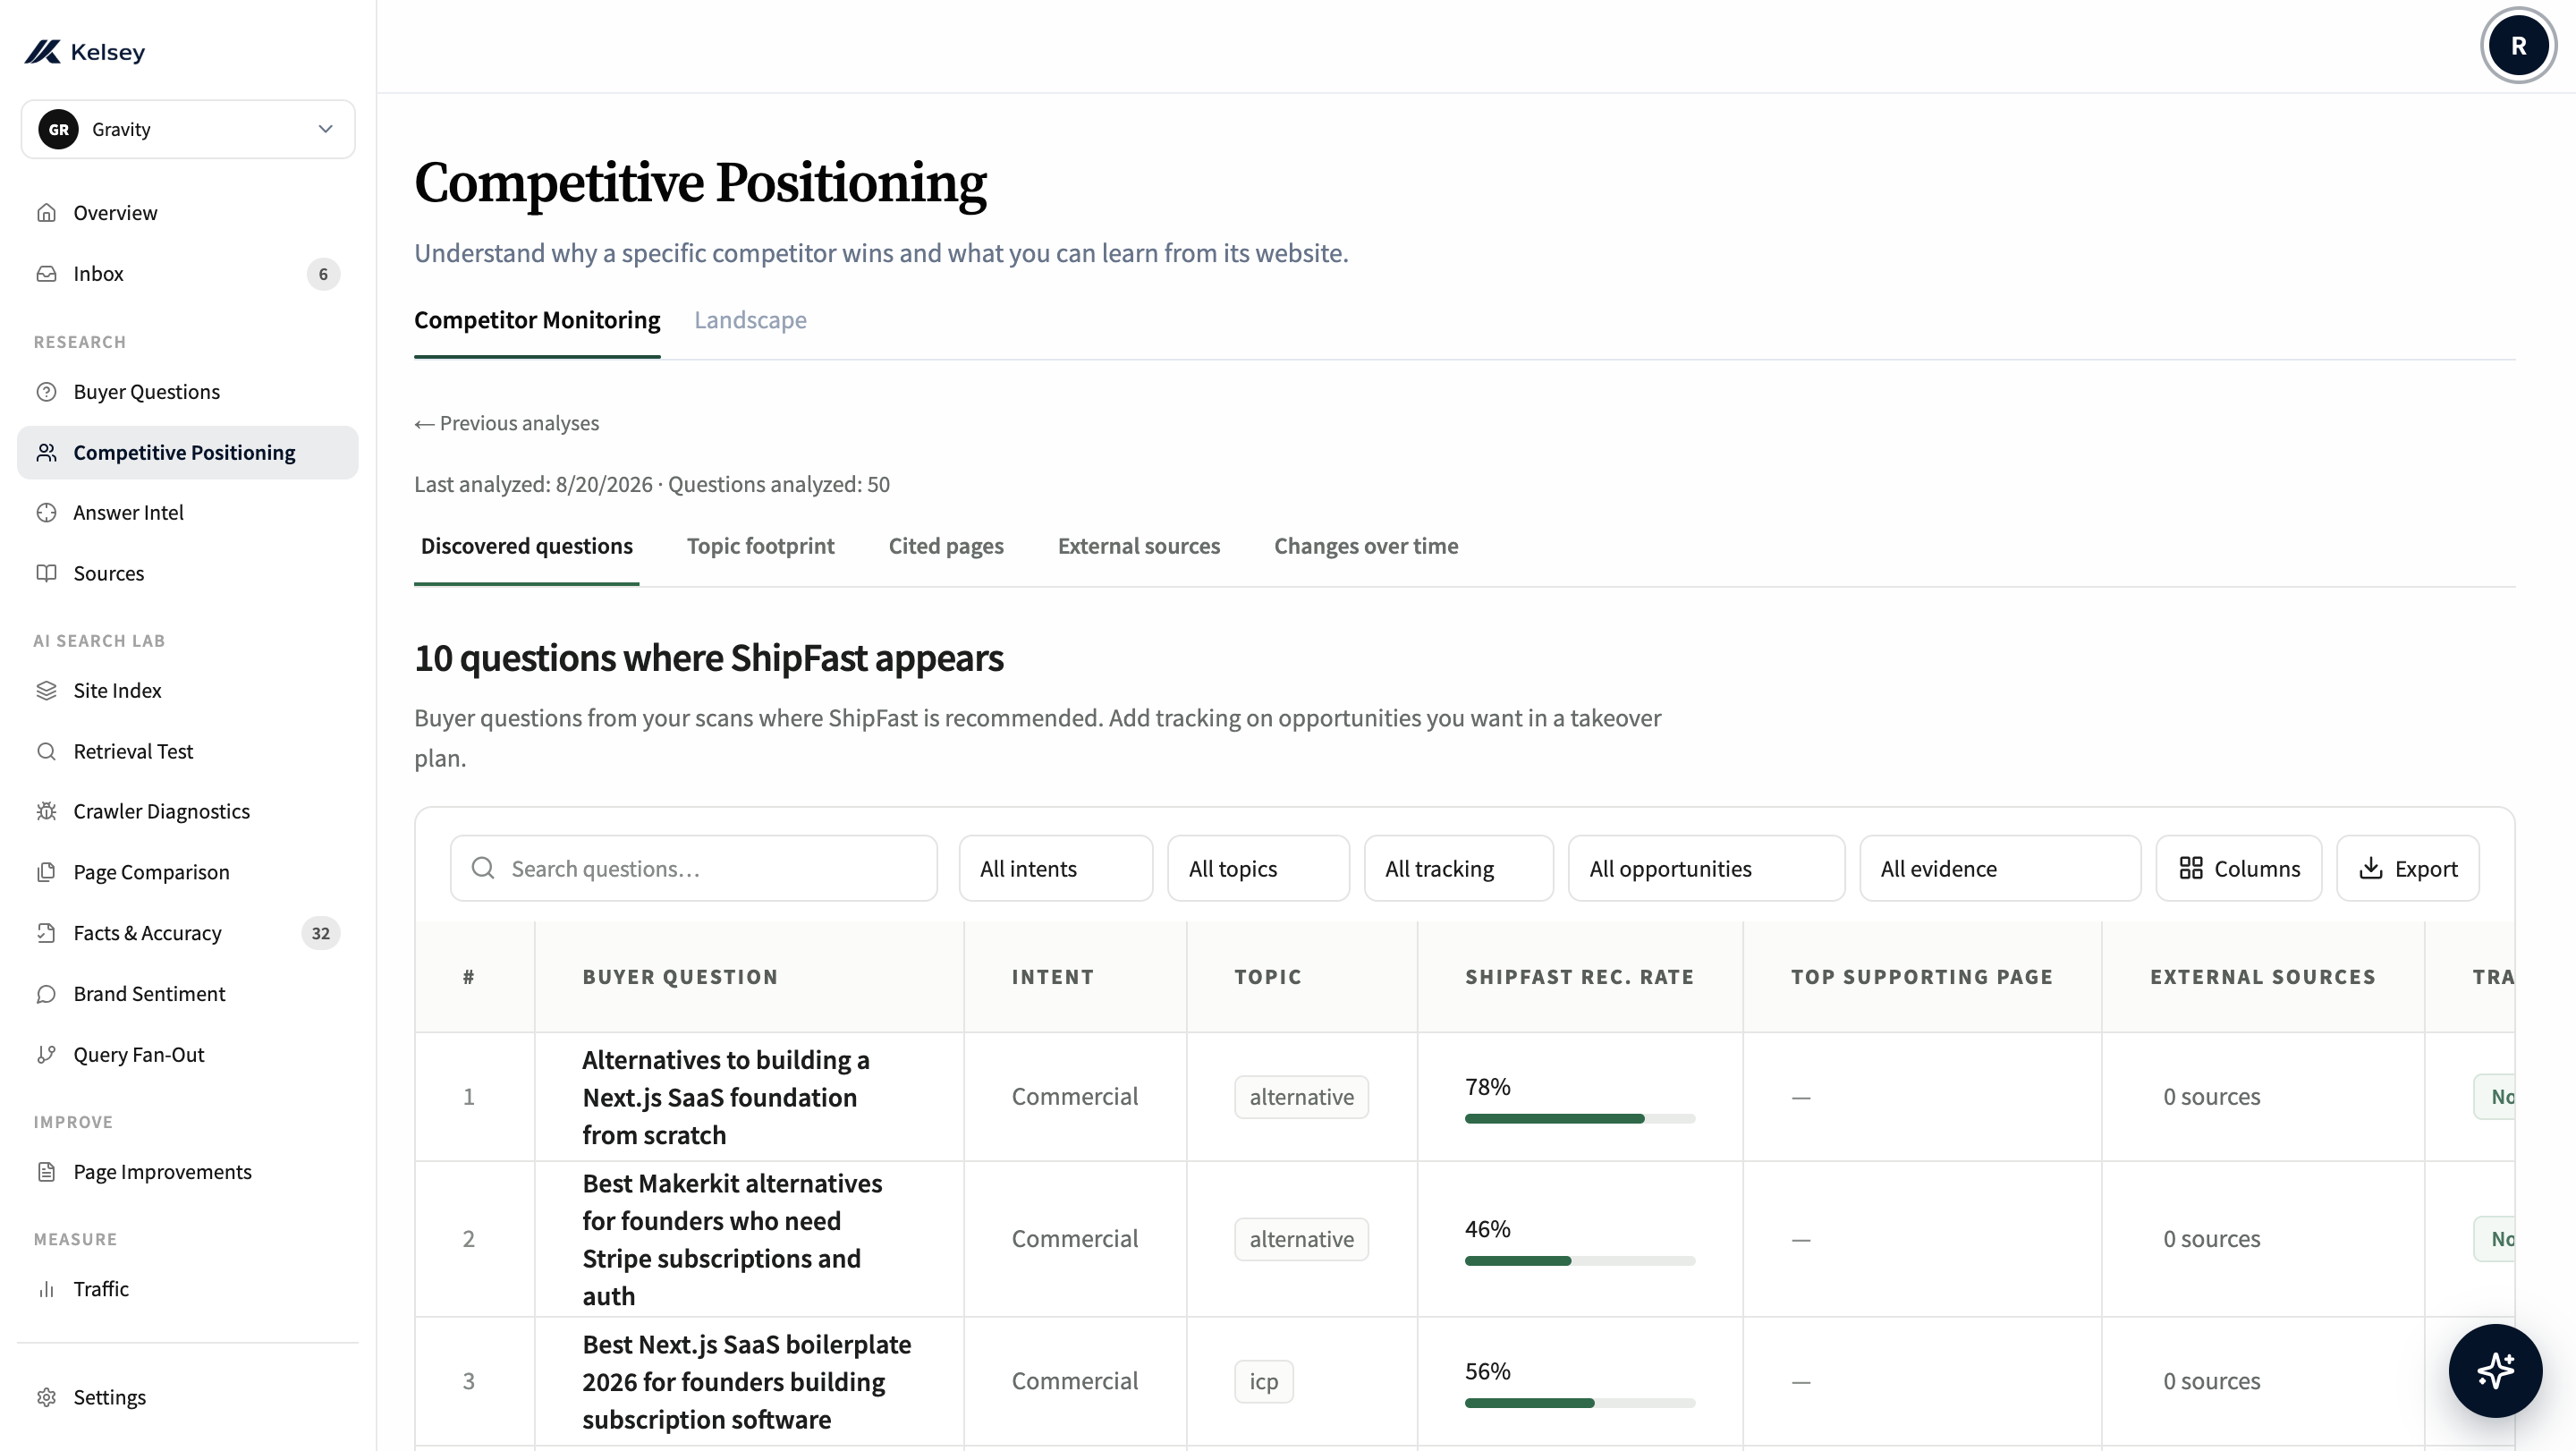Click the Columns grid icon
2576x1451 pixels.
(x=2191, y=869)
